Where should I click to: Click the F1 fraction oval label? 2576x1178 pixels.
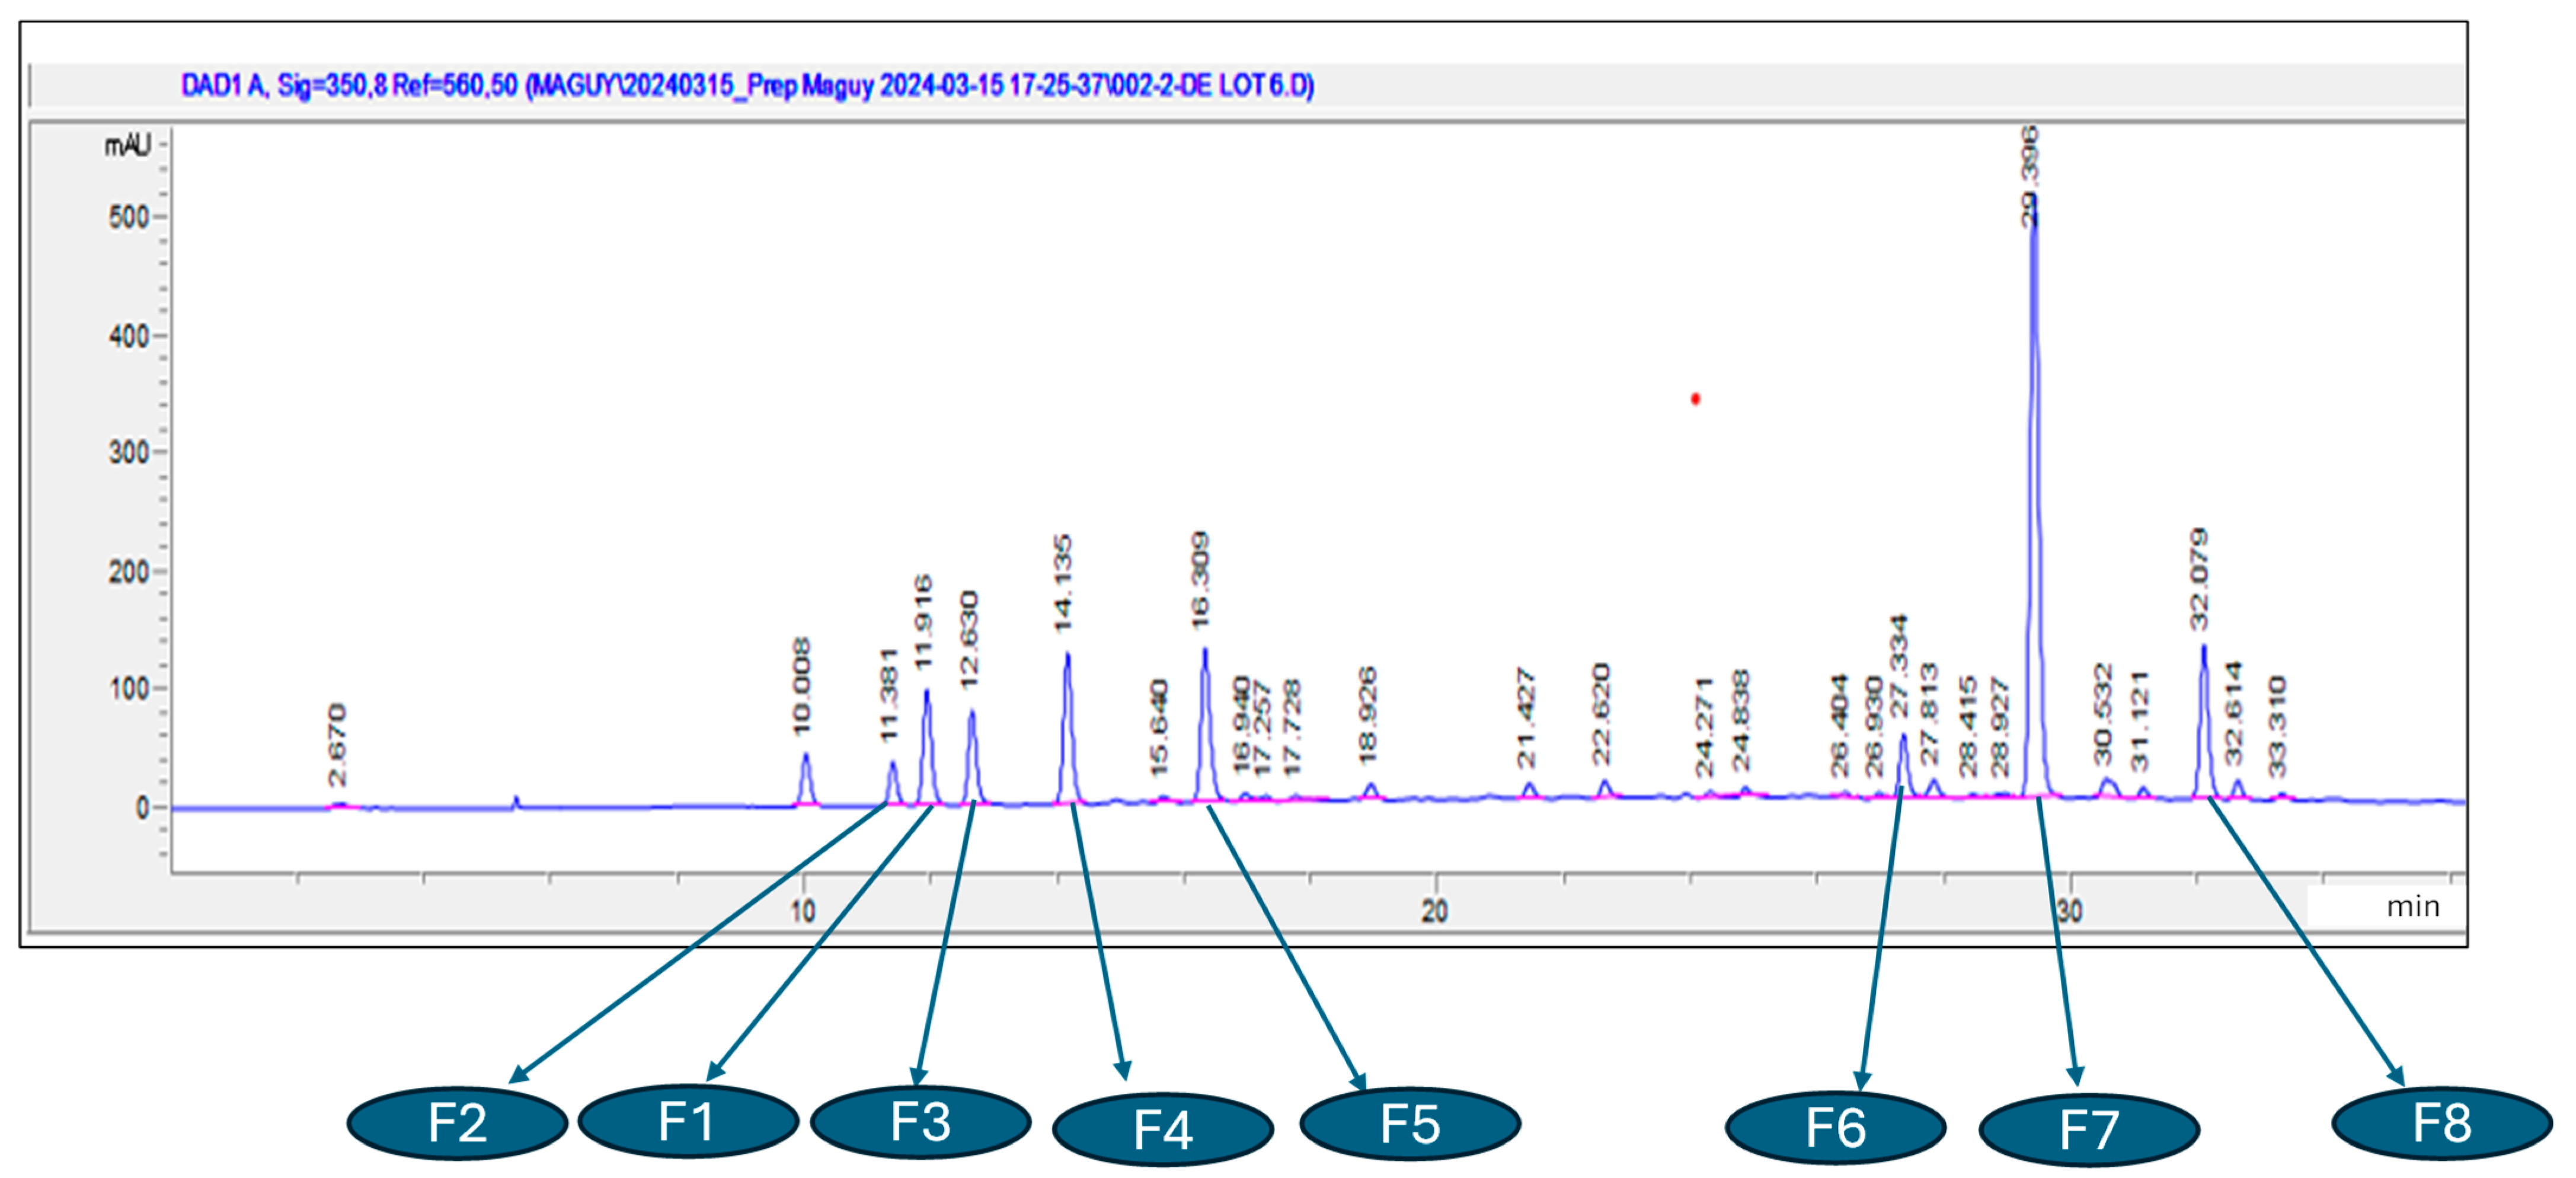click(688, 1121)
